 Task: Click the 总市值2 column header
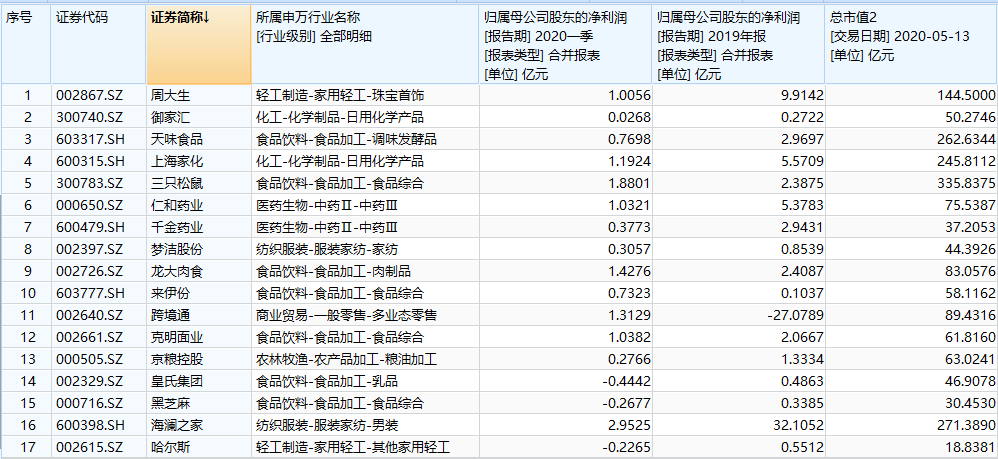click(x=911, y=45)
